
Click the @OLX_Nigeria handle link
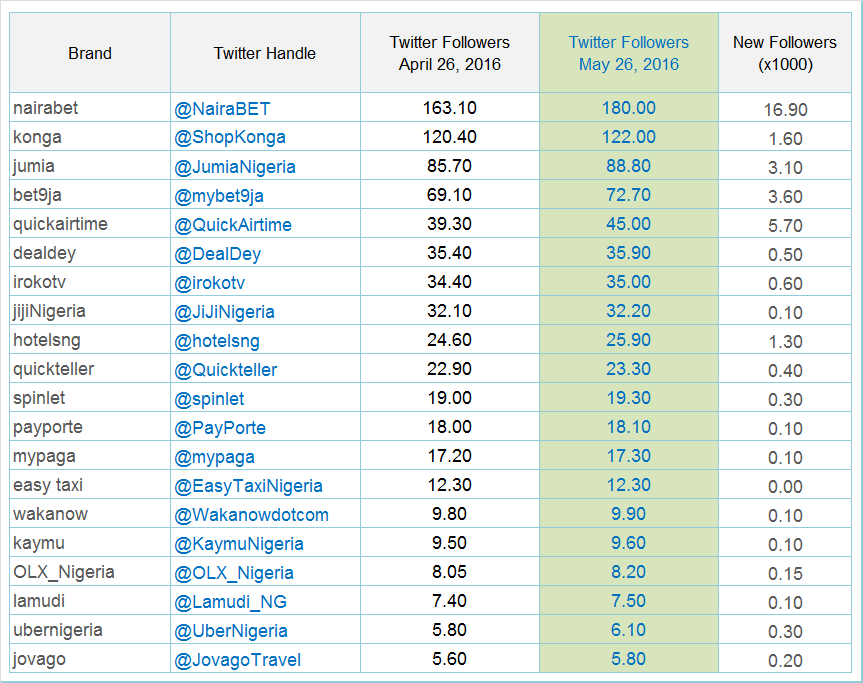[234, 573]
